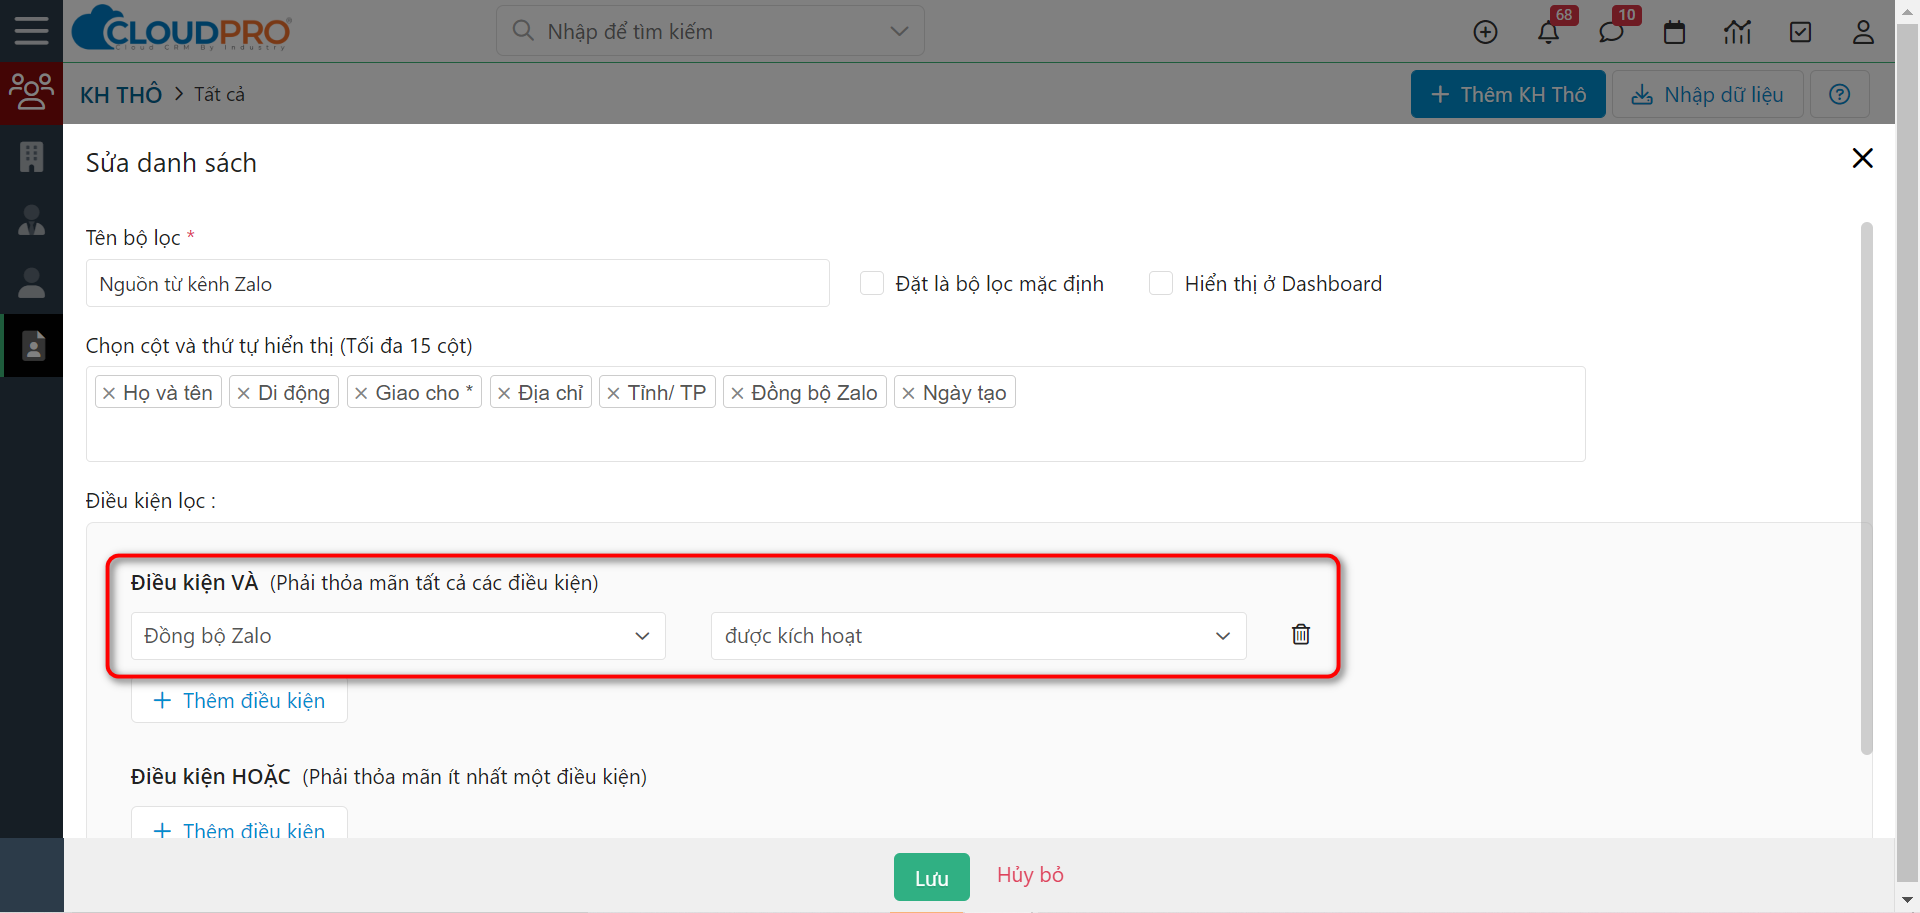The height and width of the screenshot is (913, 1920).
Task: Remove the Địa chỉ column tag
Action: [504, 393]
